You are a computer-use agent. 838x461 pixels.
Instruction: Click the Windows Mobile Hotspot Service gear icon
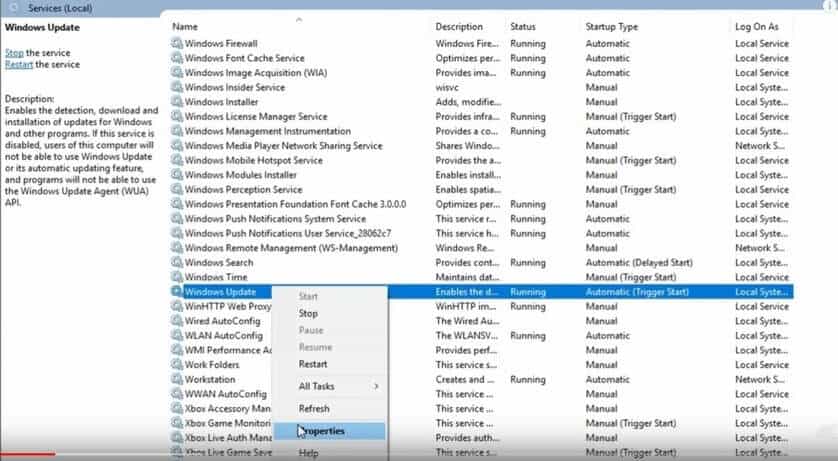pyautogui.click(x=177, y=160)
